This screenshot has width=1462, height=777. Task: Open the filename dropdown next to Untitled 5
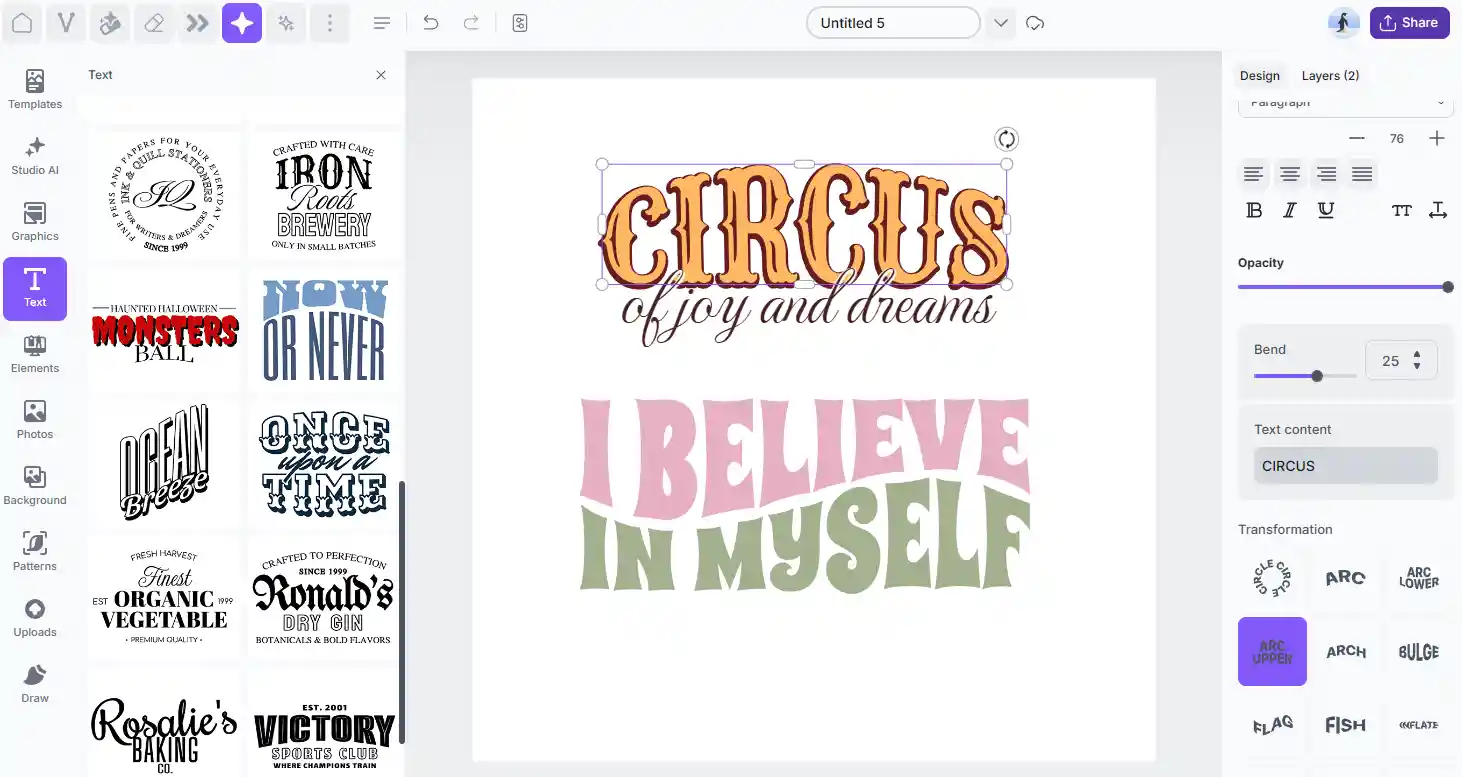(1000, 22)
